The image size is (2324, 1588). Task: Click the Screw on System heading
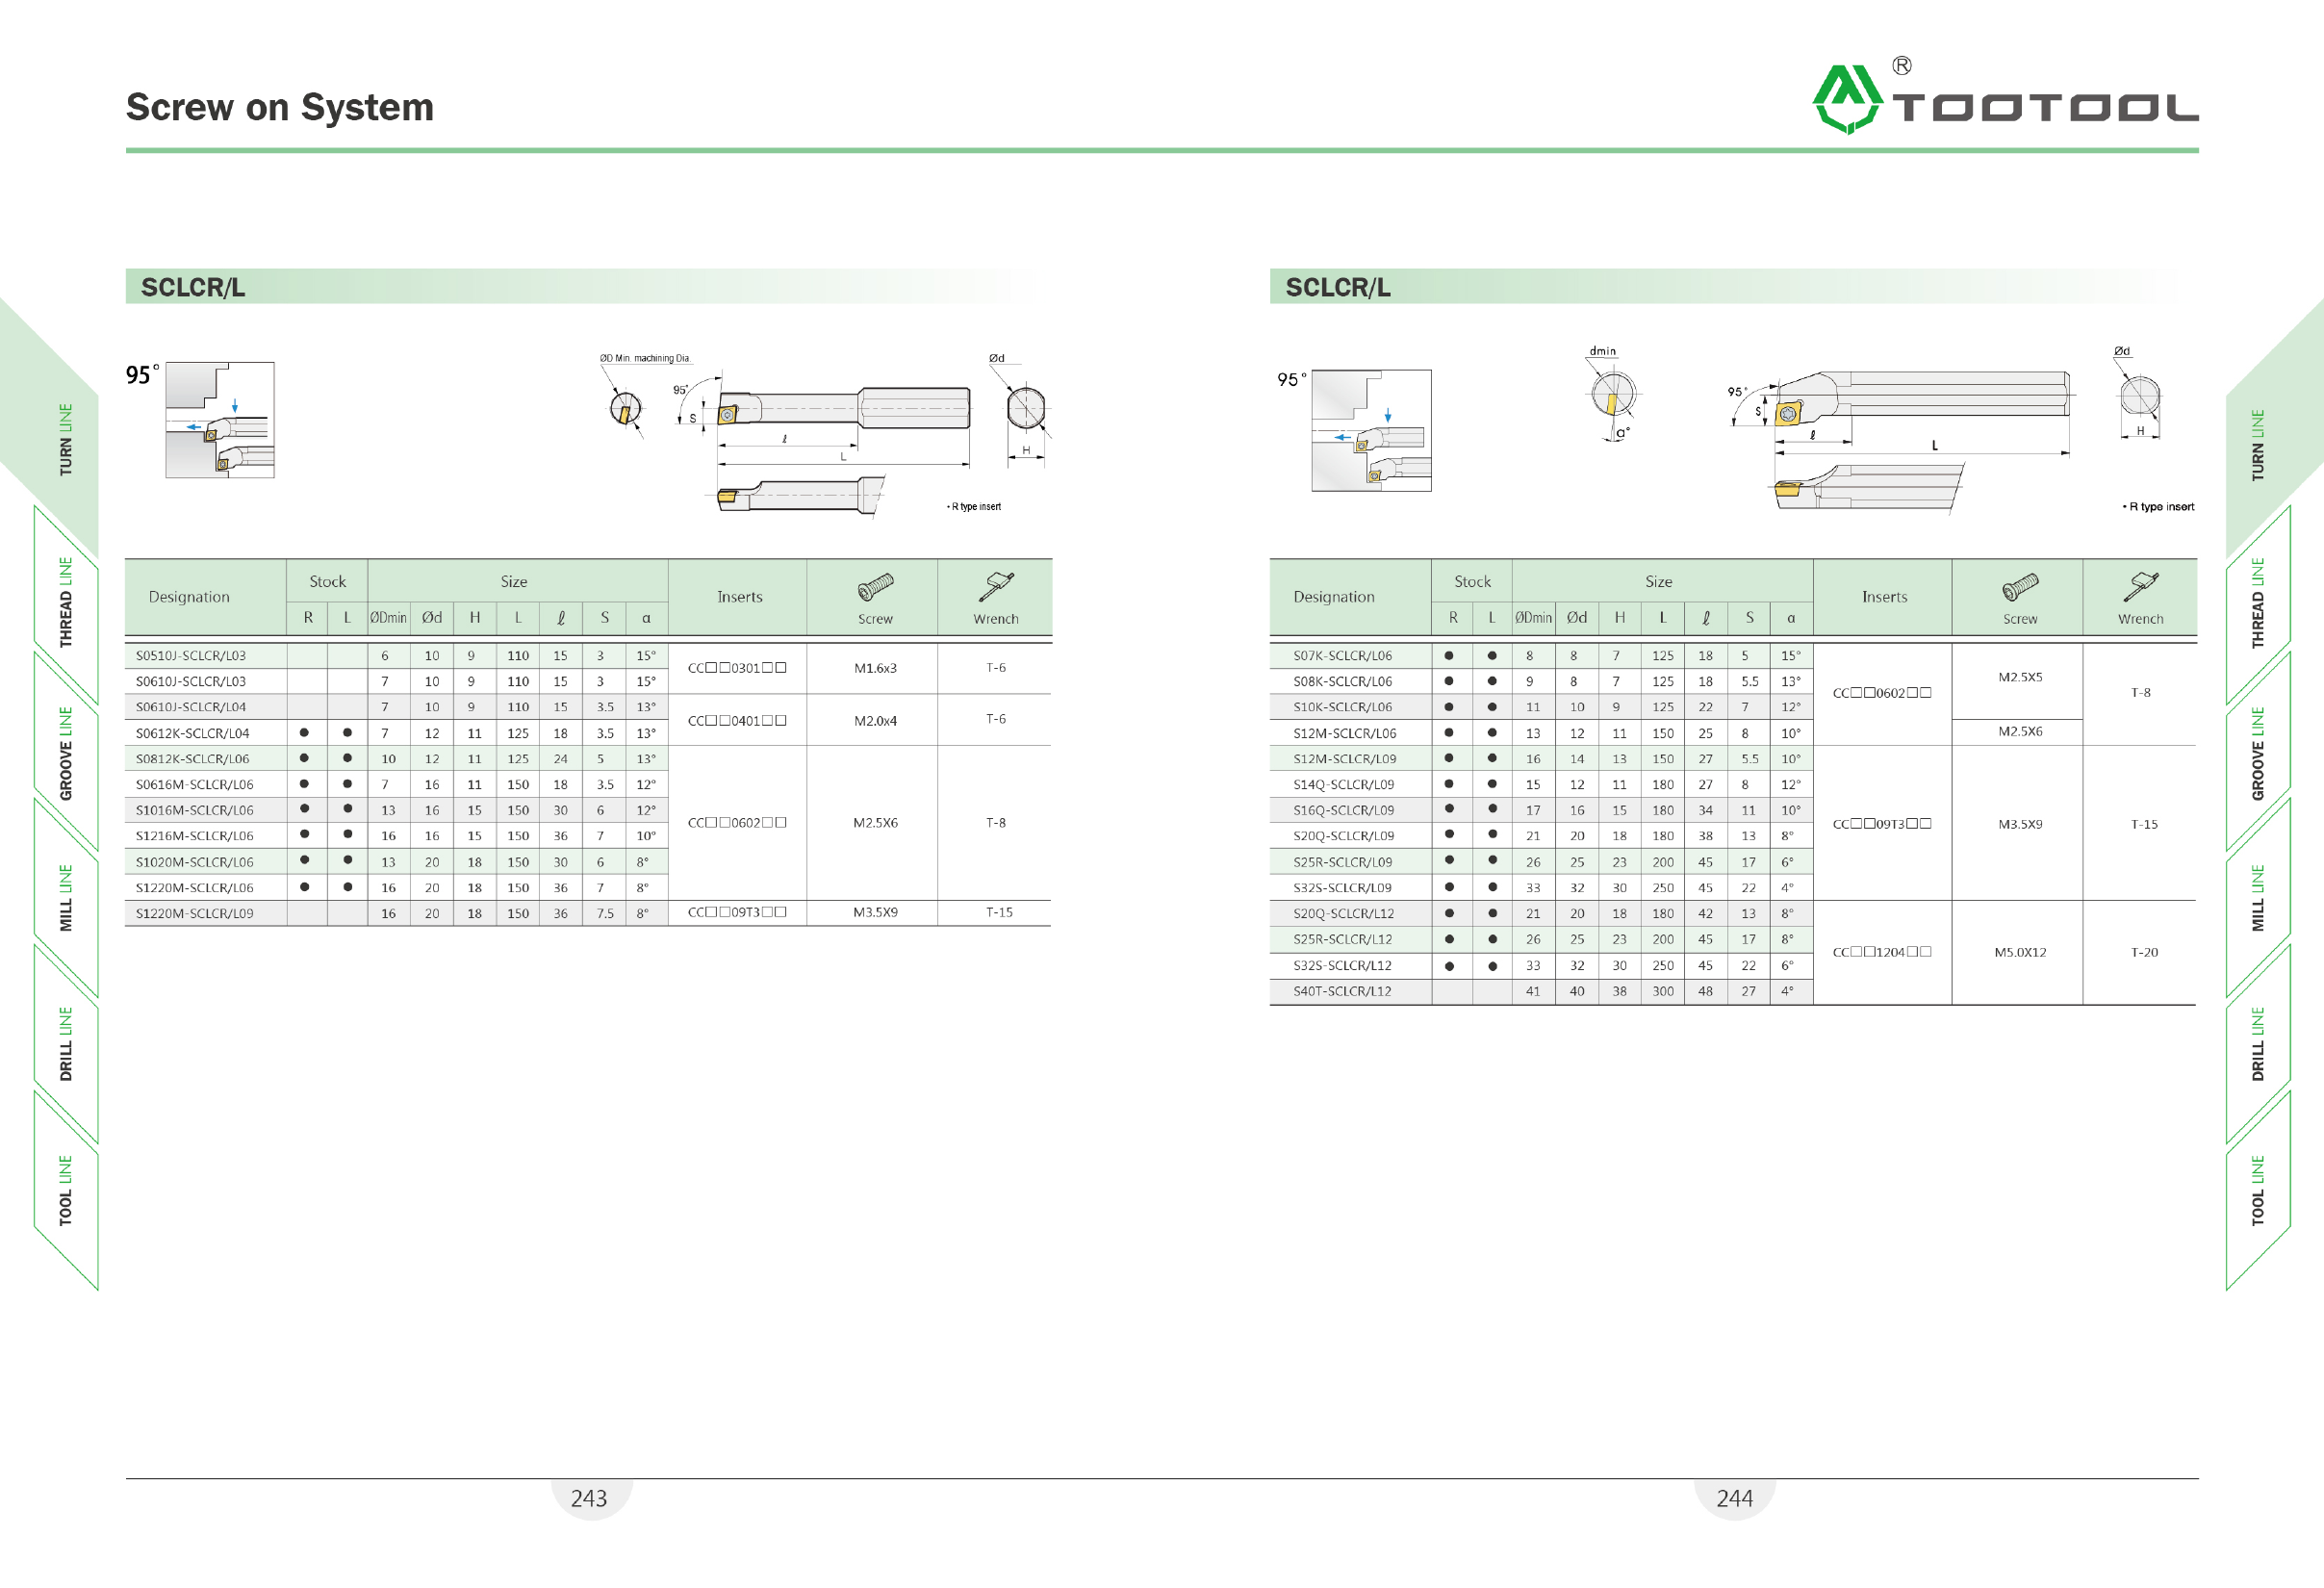tap(280, 107)
